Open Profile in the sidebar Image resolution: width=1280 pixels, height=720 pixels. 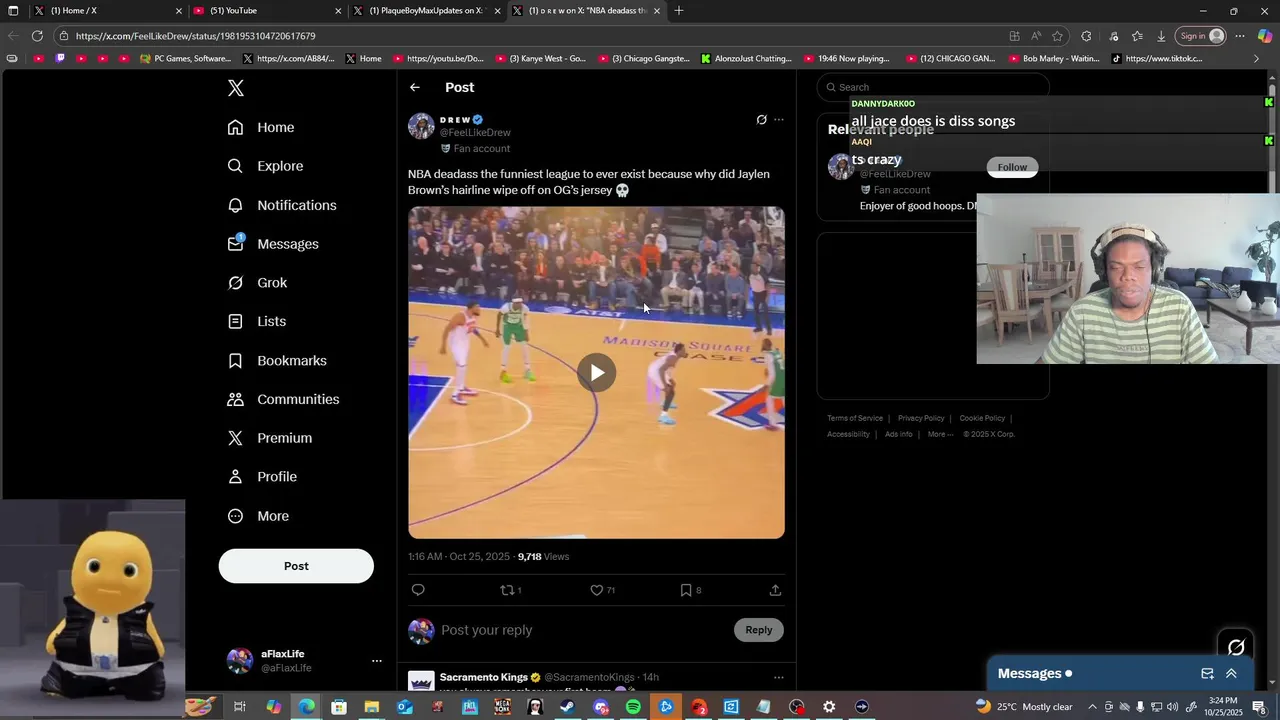262,477
